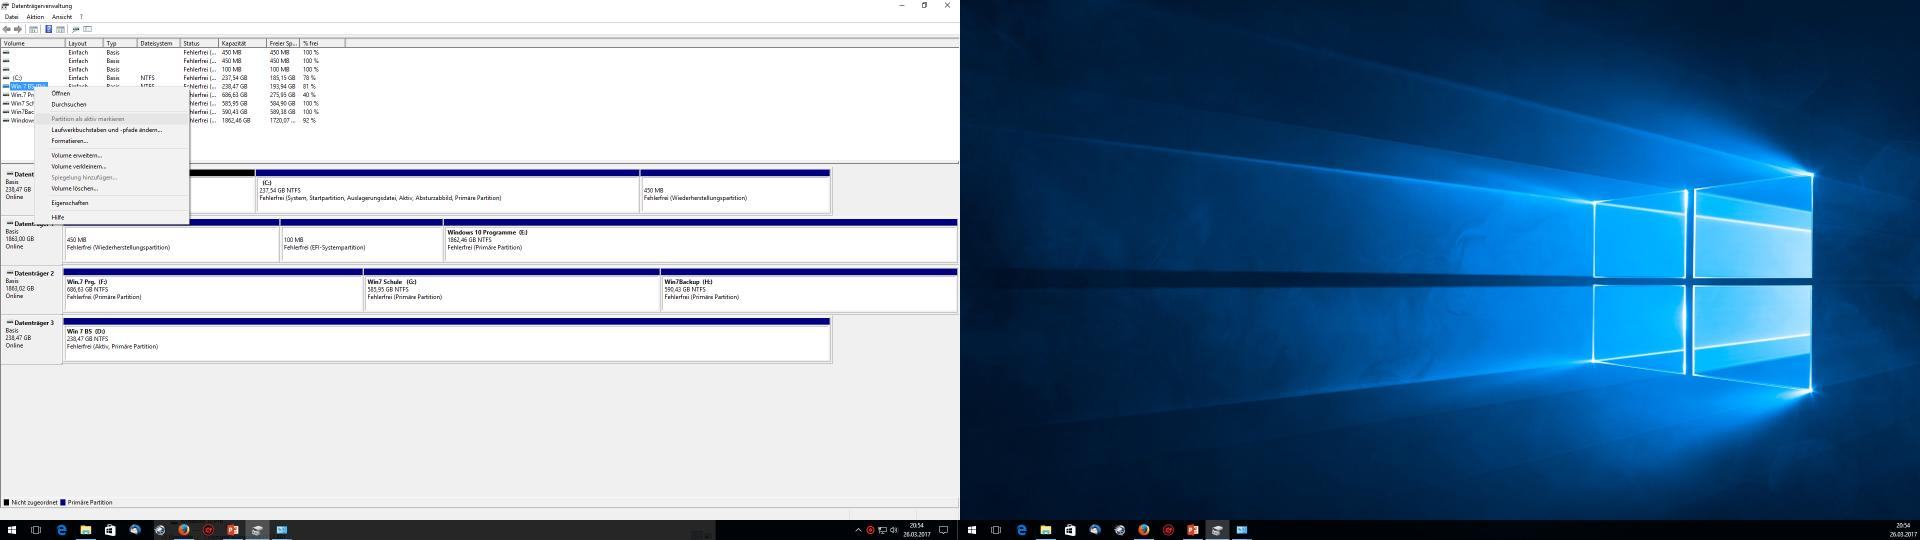Image resolution: width=1920 pixels, height=540 pixels.
Task: Choose Volume löschen... in context menu
Action: click(x=111, y=188)
